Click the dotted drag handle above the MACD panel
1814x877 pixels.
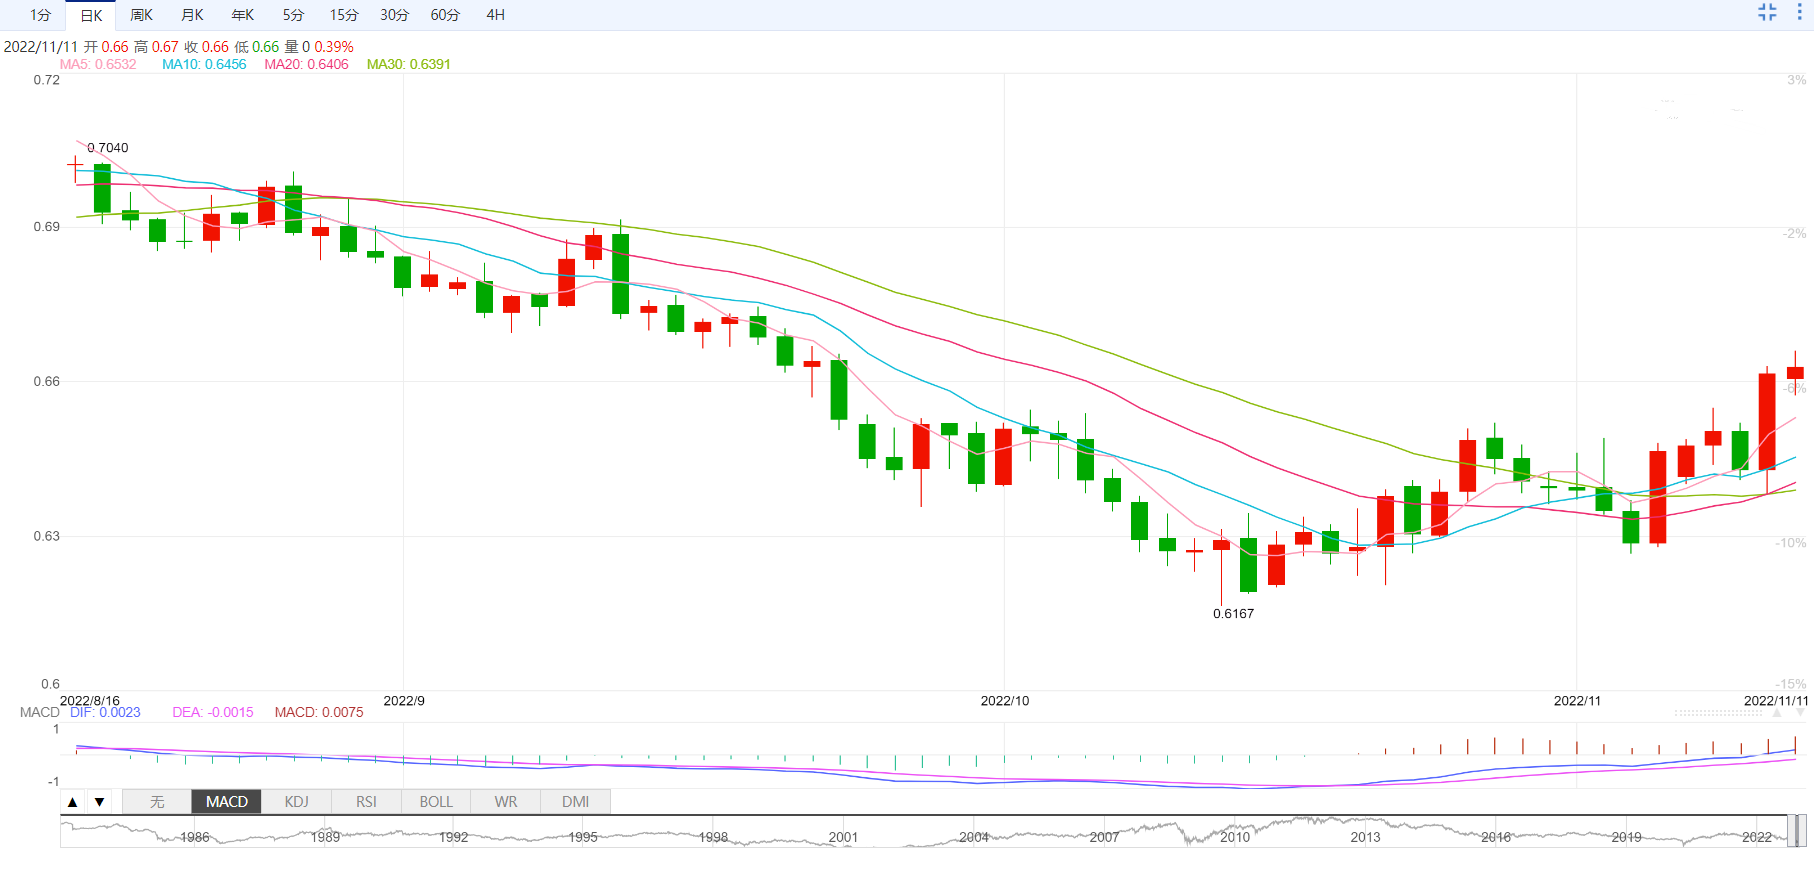click(1718, 713)
